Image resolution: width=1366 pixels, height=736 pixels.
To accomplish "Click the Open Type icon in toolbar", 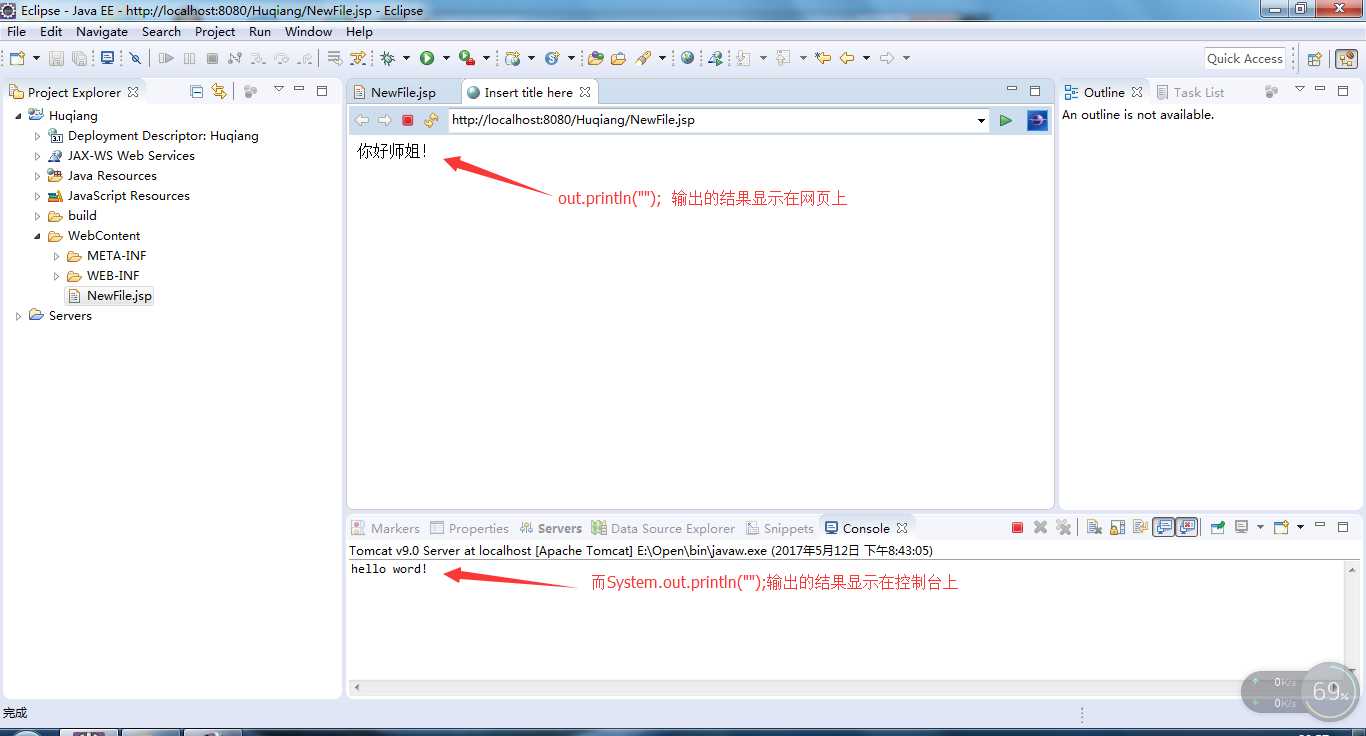I will coord(595,58).
